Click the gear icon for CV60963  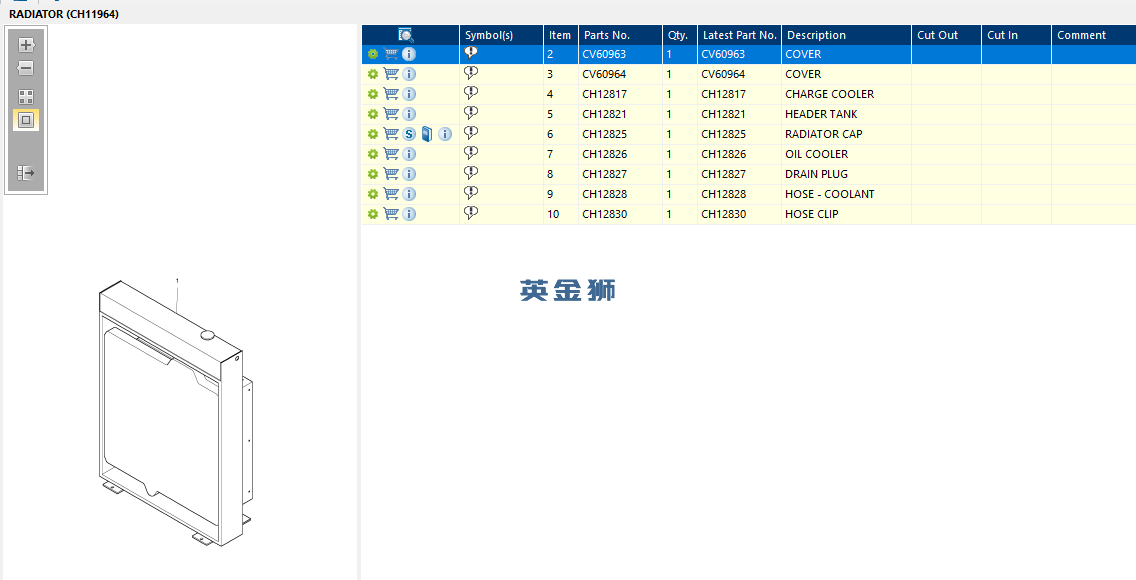(372, 54)
